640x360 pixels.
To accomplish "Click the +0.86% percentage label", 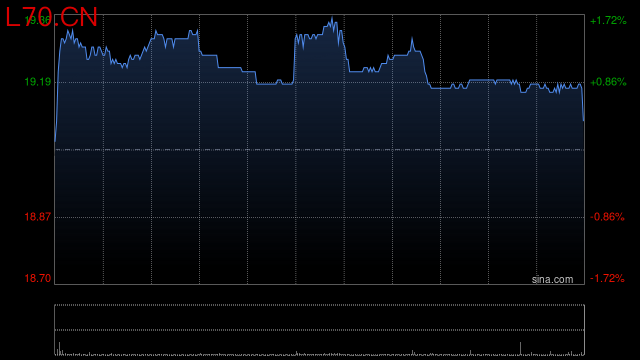I will (608, 82).
